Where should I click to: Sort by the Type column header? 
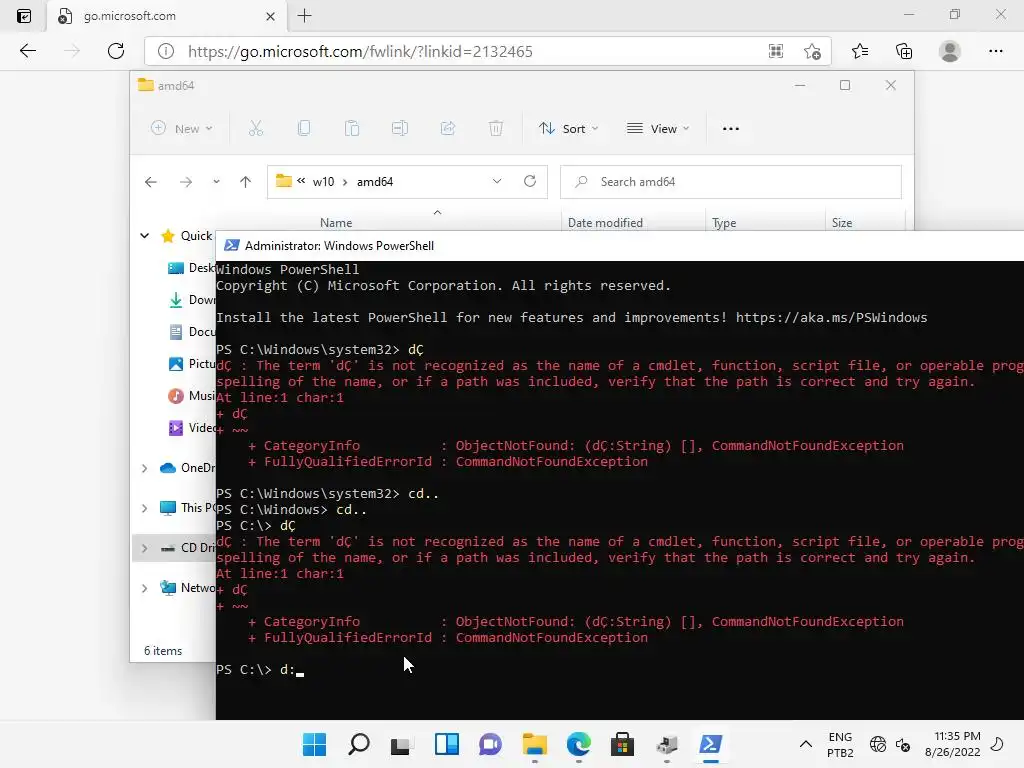tap(724, 223)
